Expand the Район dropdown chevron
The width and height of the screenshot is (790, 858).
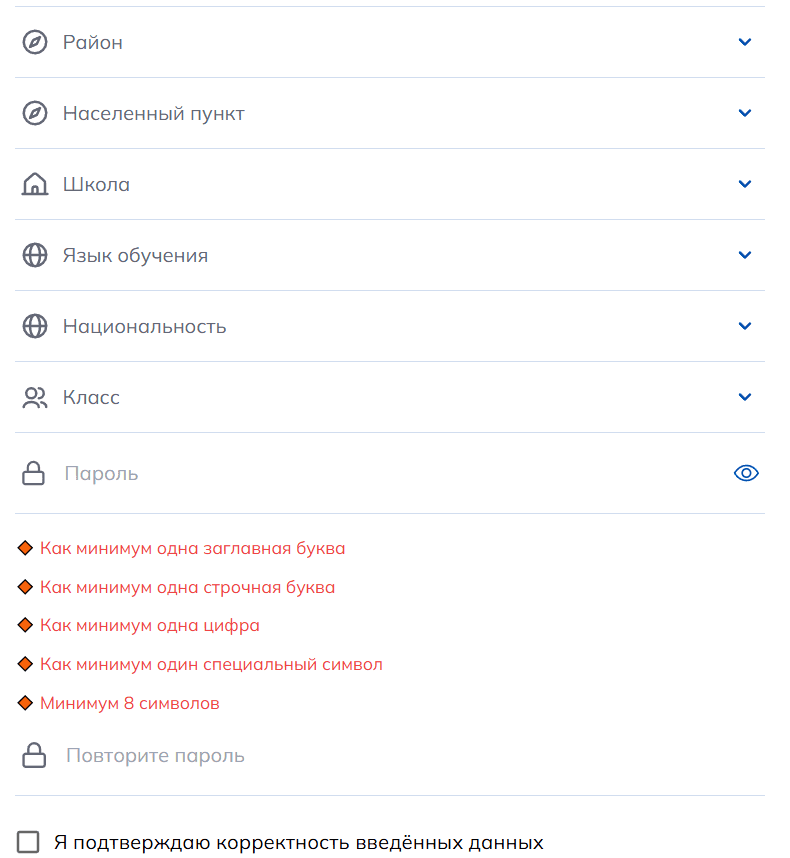coord(745,42)
